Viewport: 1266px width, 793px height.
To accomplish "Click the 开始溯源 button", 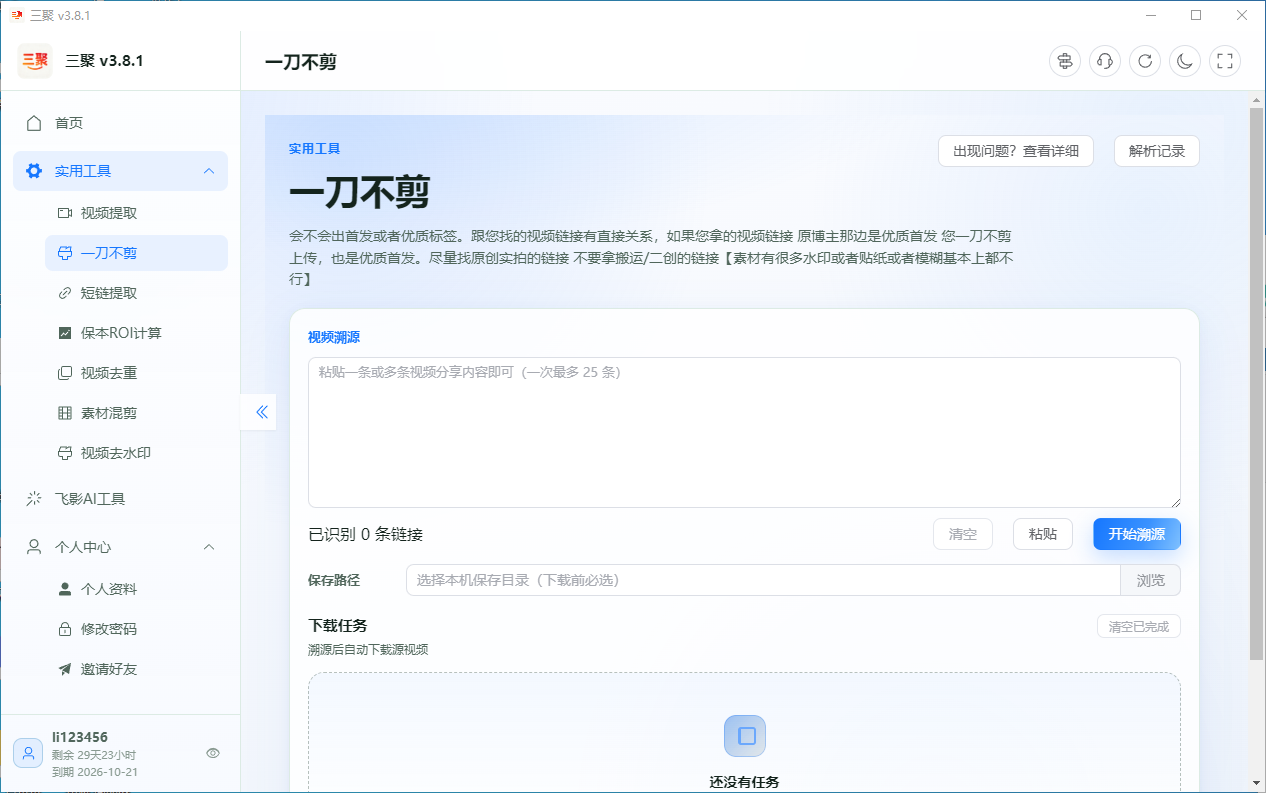I will (x=1137, y=534).
